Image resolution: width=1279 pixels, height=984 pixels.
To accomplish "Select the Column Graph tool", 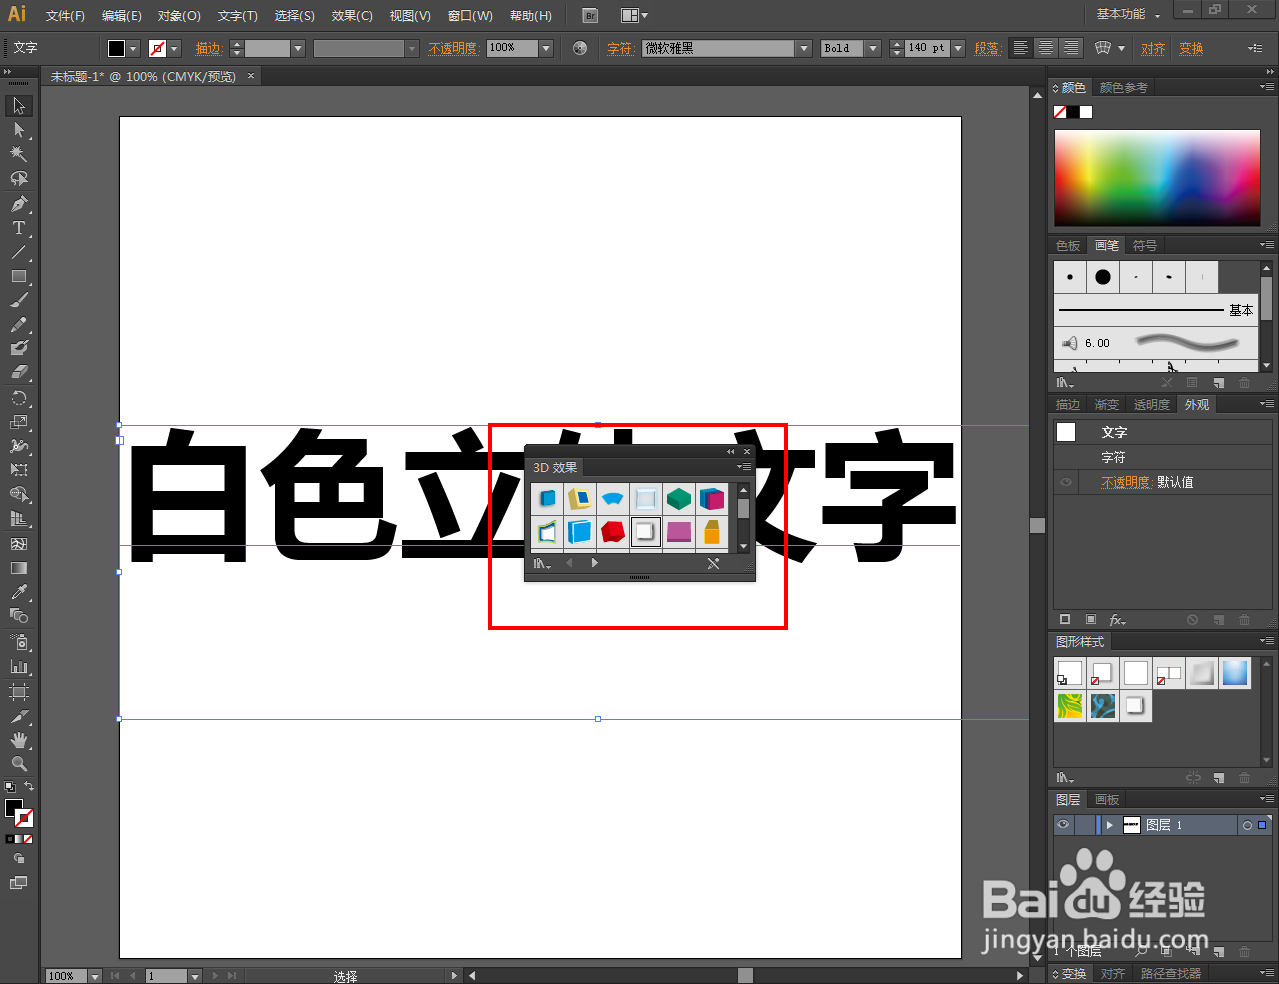I will tap(19, 666).
